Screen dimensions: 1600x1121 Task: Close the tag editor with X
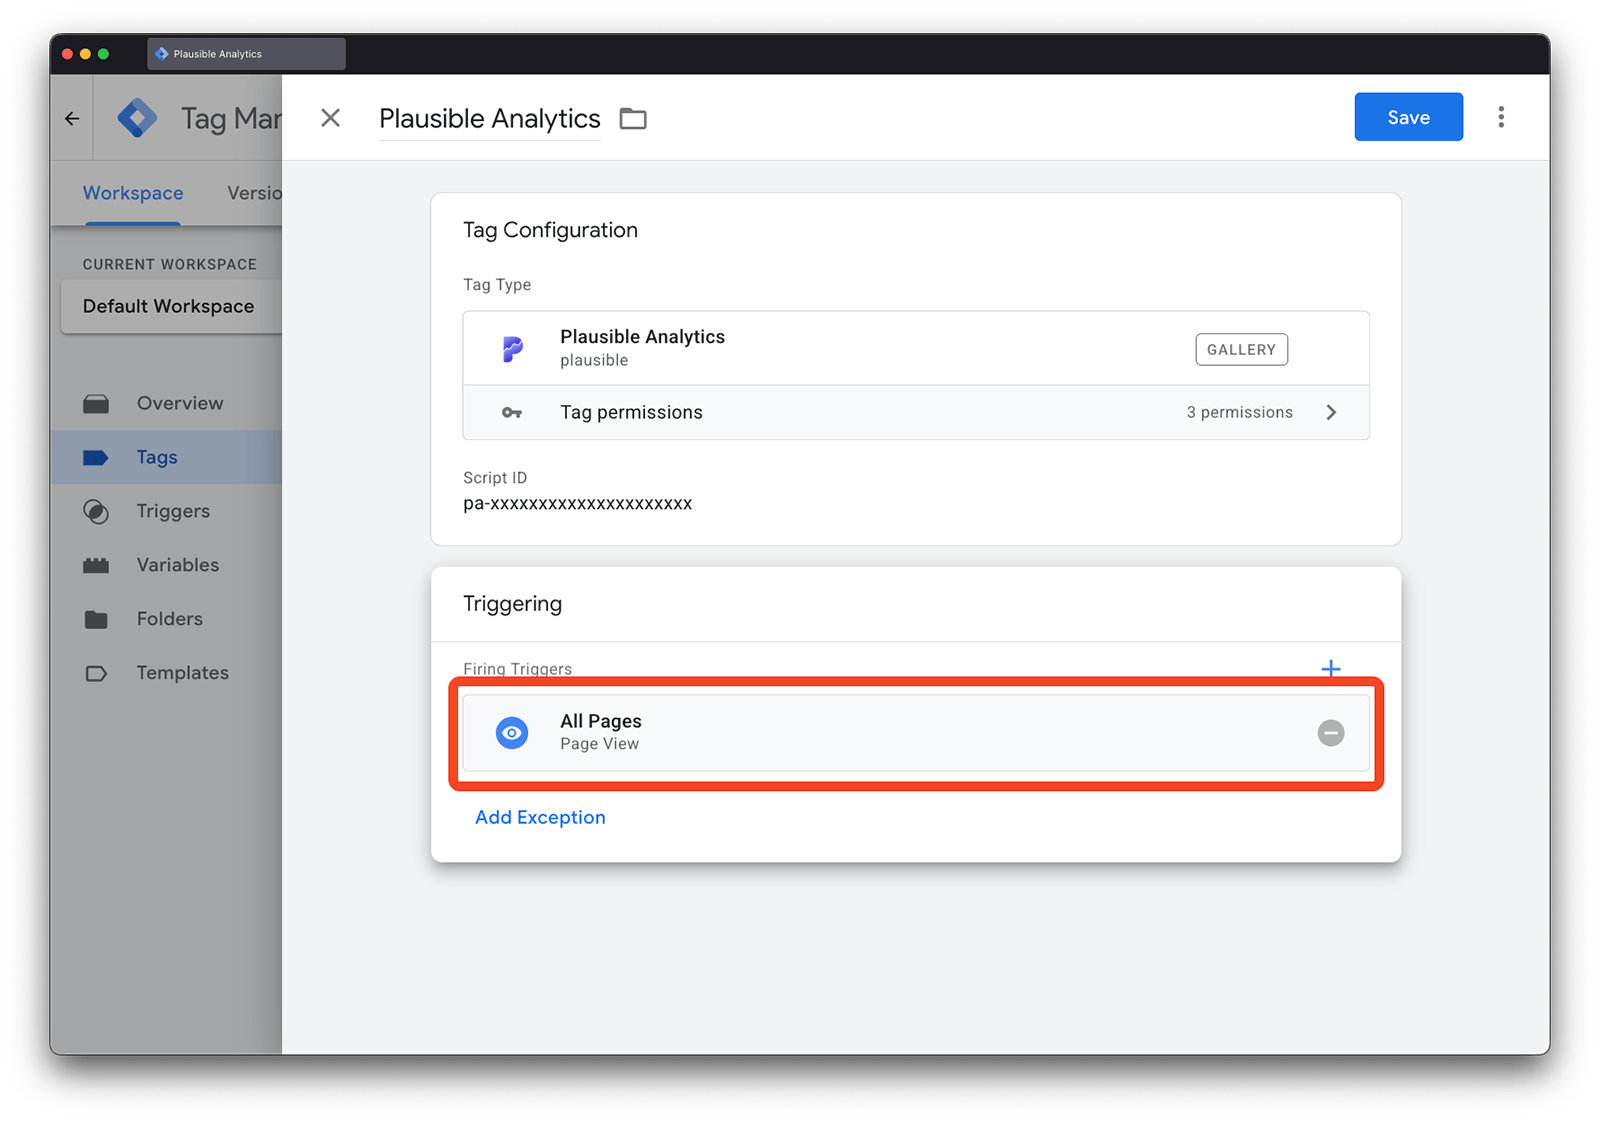point(330,118)
